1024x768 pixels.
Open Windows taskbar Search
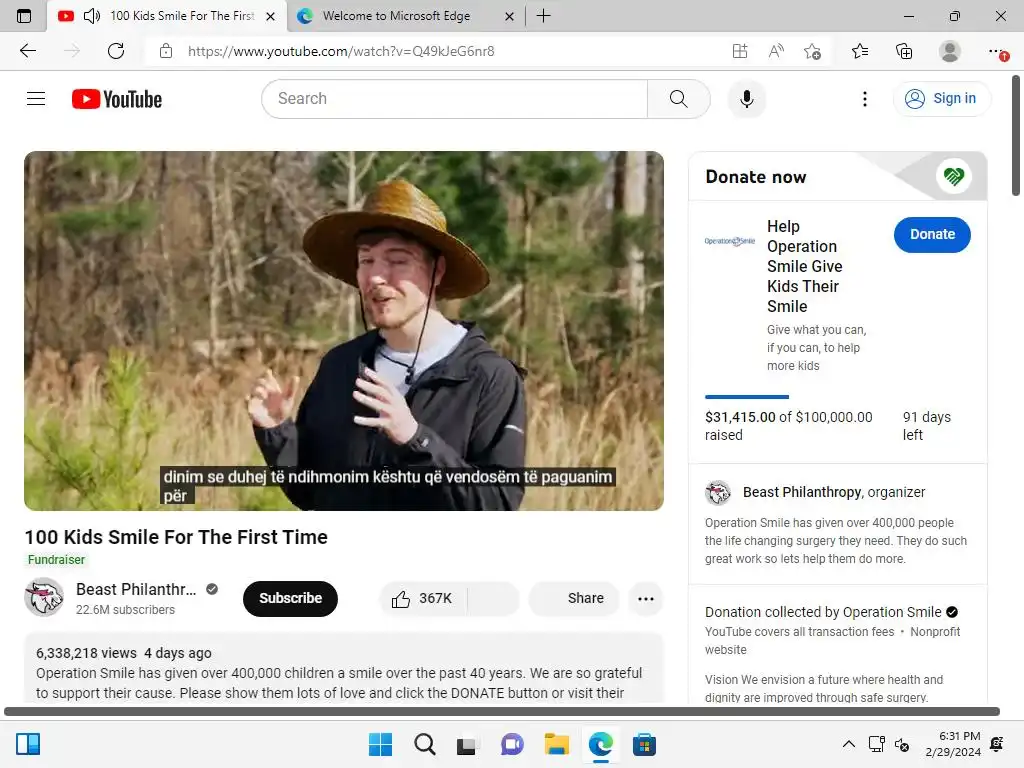click(424, 744)
